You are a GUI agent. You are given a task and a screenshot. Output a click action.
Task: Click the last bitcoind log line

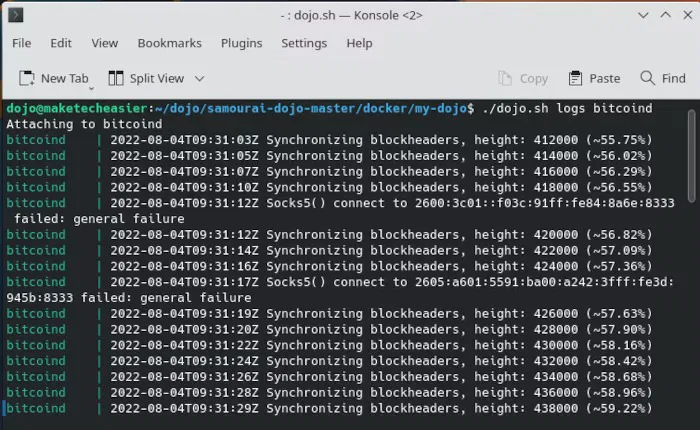(x=329, y=408)
